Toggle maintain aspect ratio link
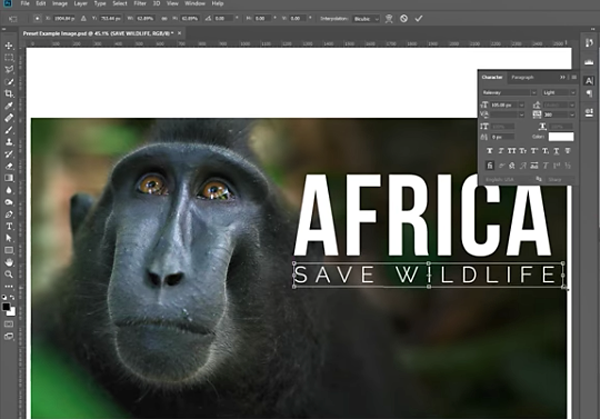 tap(164, 18)
